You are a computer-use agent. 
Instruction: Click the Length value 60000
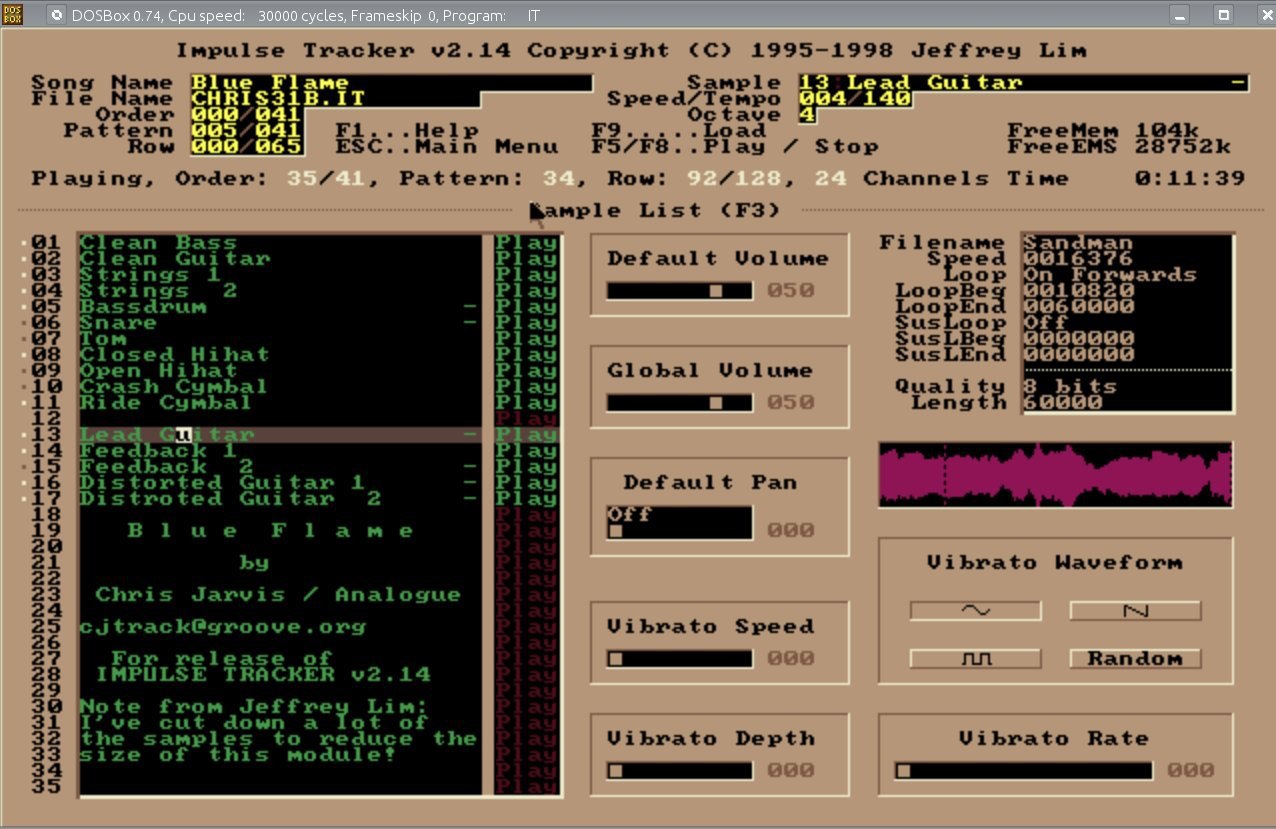[1127, 403]
